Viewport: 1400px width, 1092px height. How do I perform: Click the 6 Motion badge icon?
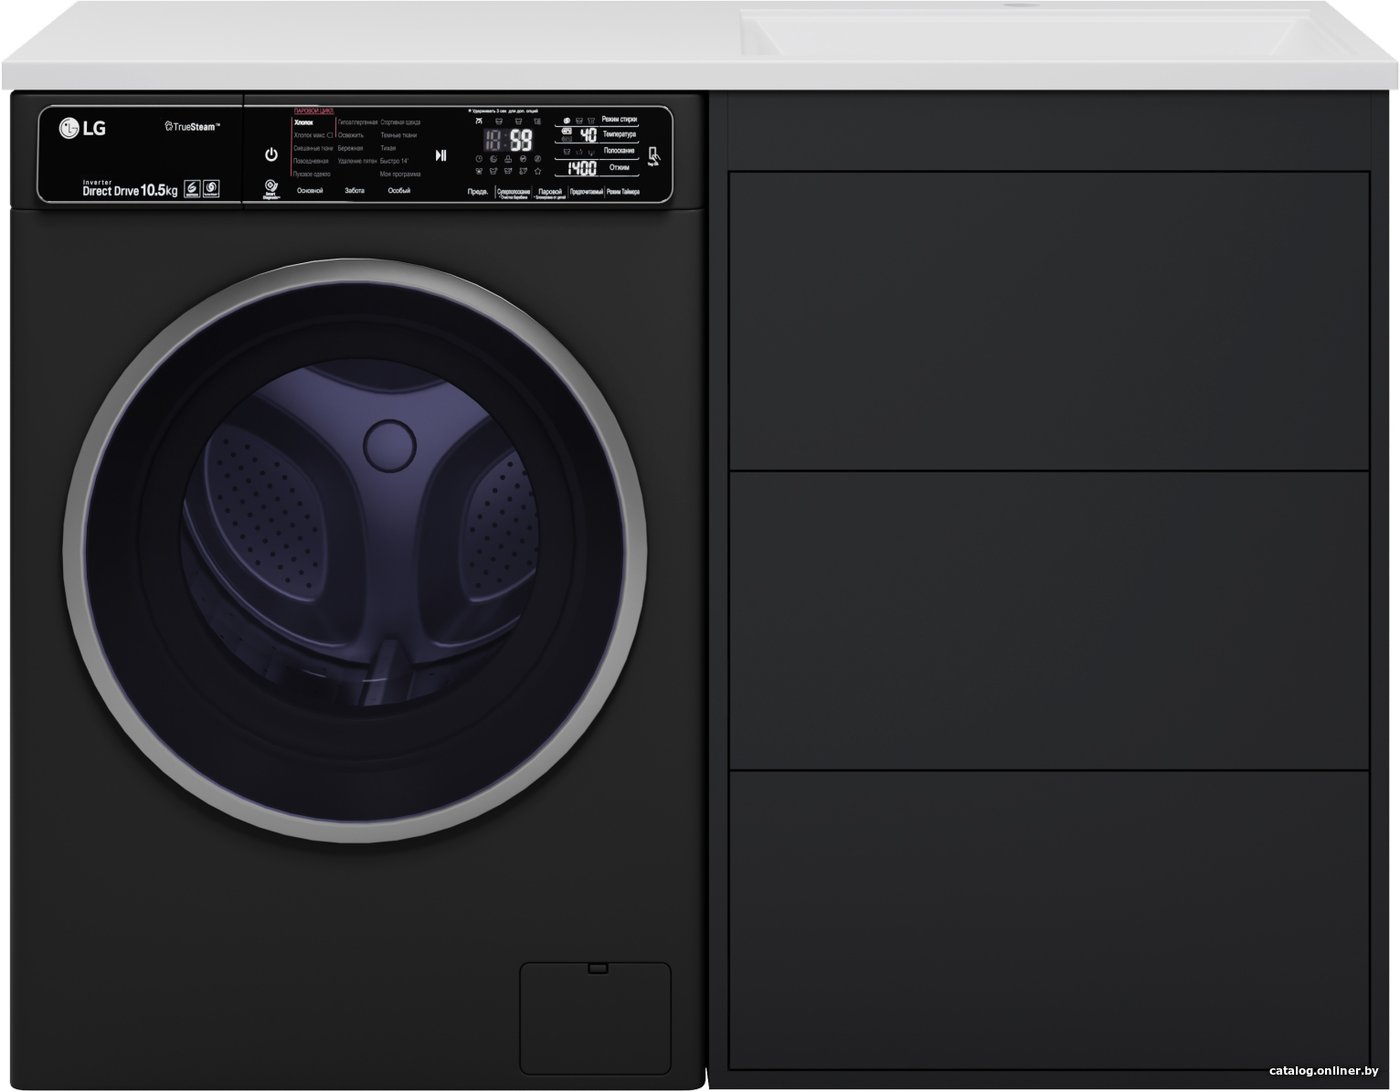click(193, 188)
